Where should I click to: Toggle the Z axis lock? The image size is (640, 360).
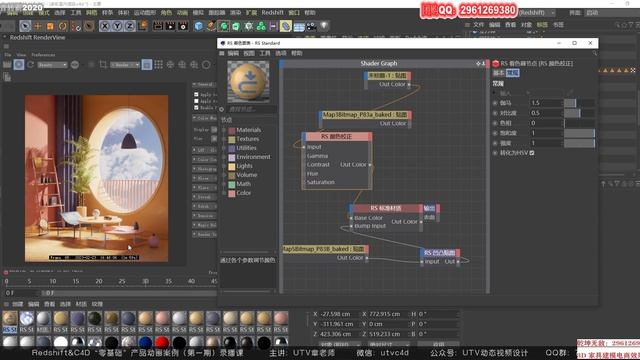(x=130, y=26)
